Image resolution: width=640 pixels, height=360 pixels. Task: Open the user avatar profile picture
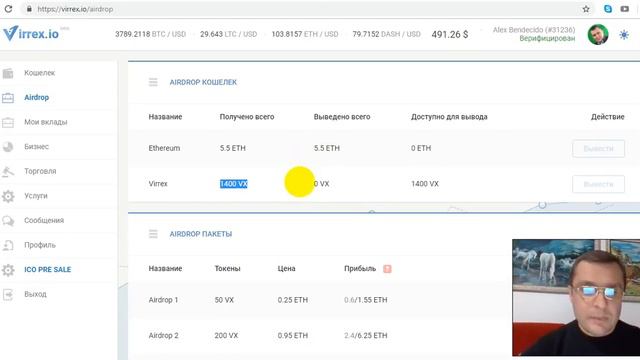pos(598,34)
